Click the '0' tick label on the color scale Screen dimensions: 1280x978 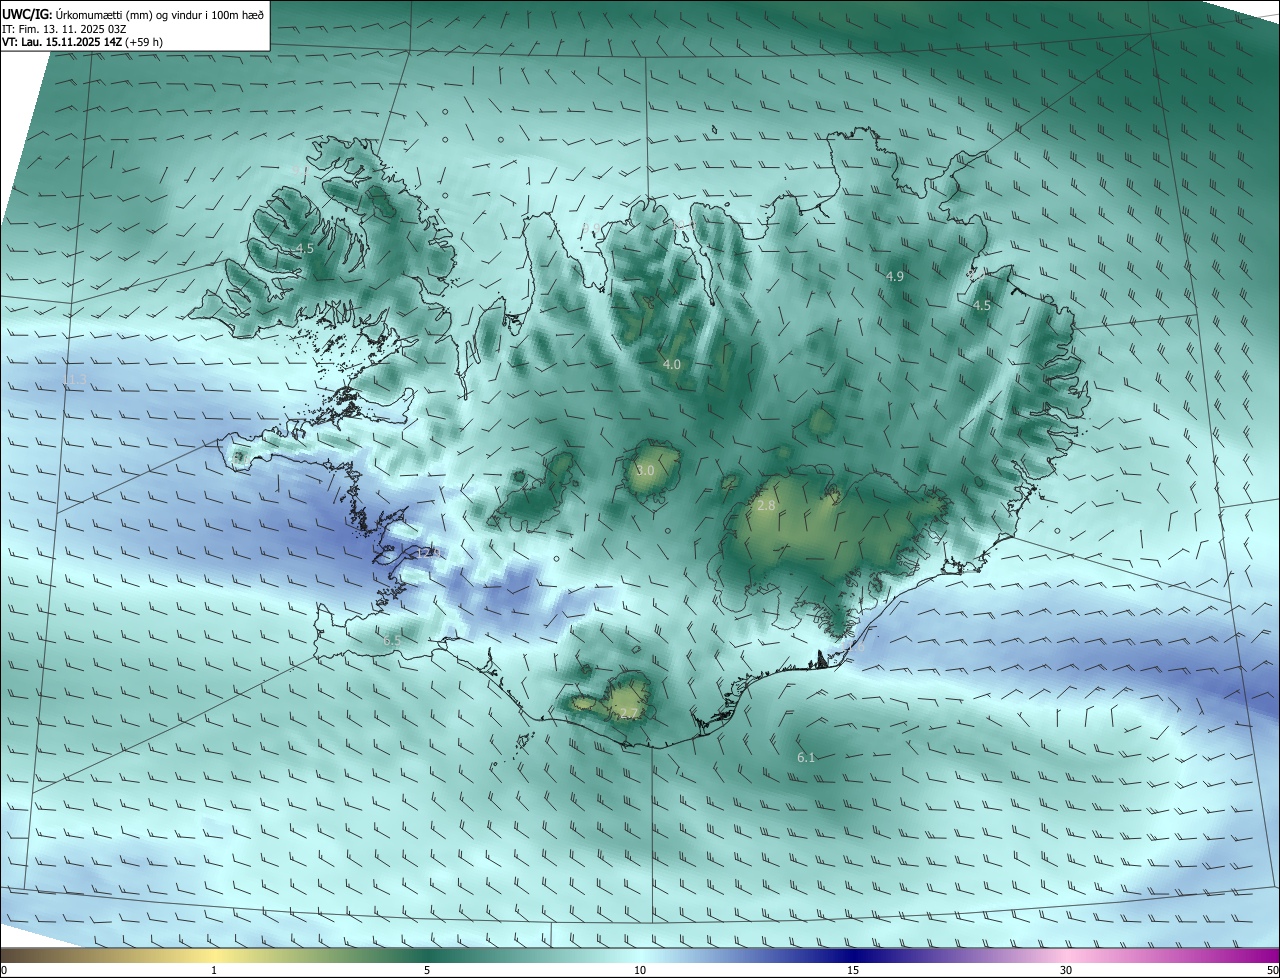coord(4,970)
